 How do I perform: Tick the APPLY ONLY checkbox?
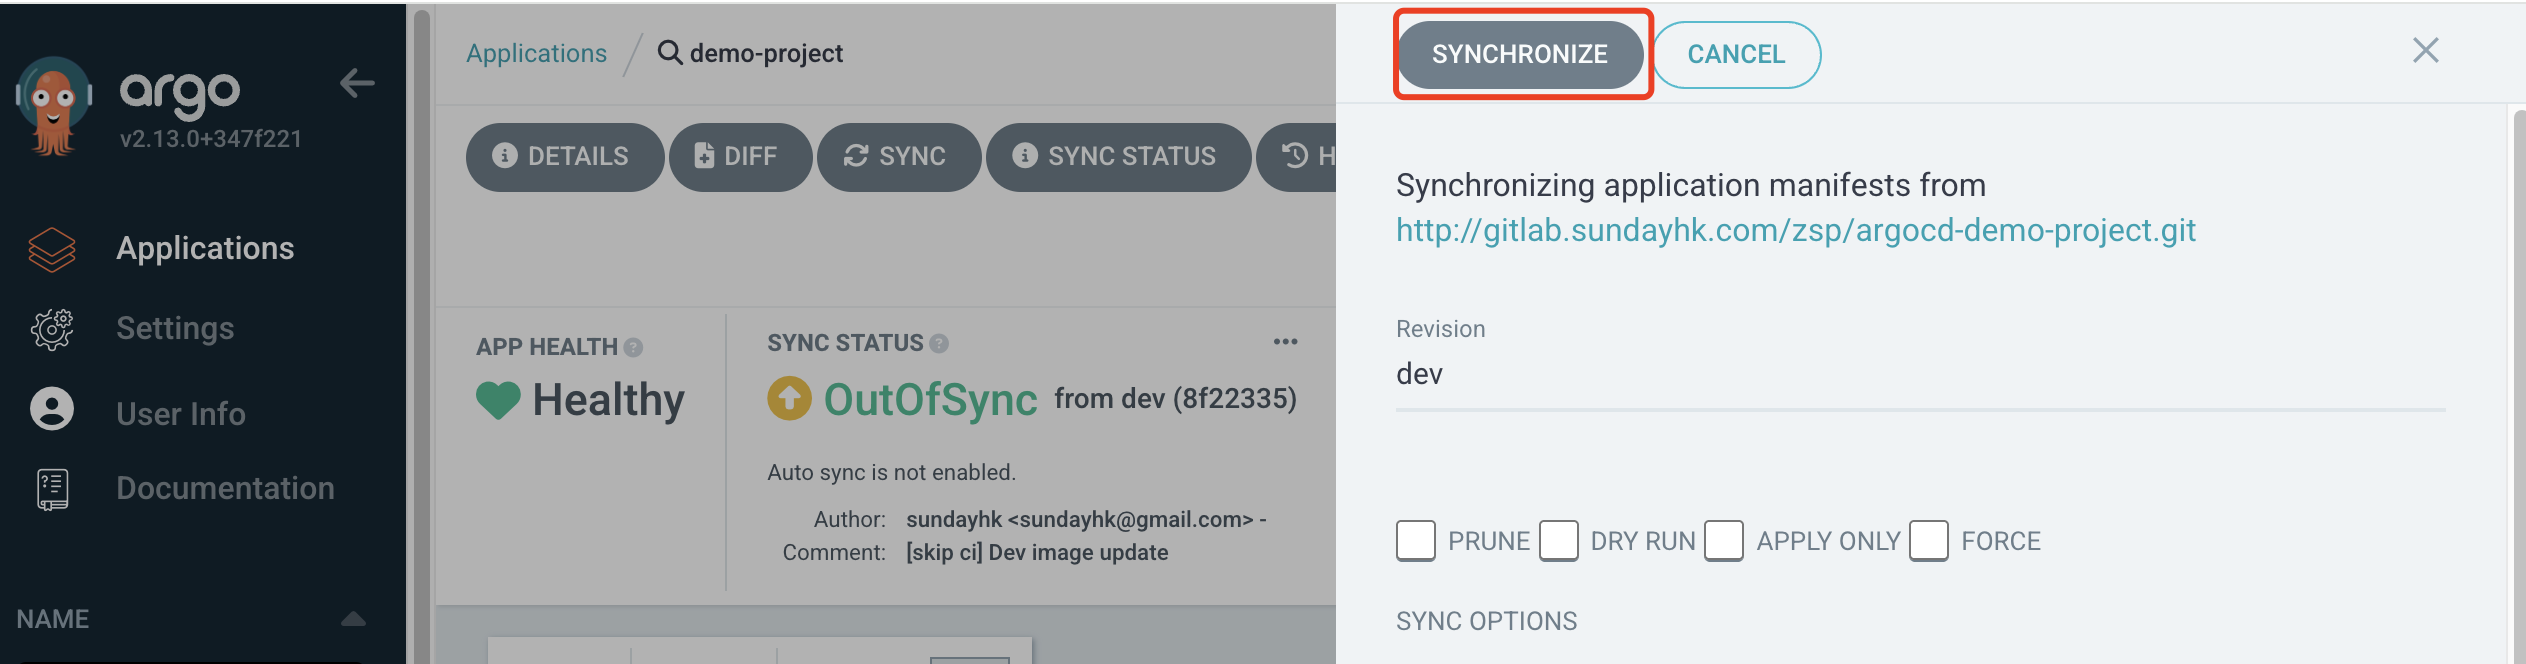pyautogui.click(x=1724, y=541)
